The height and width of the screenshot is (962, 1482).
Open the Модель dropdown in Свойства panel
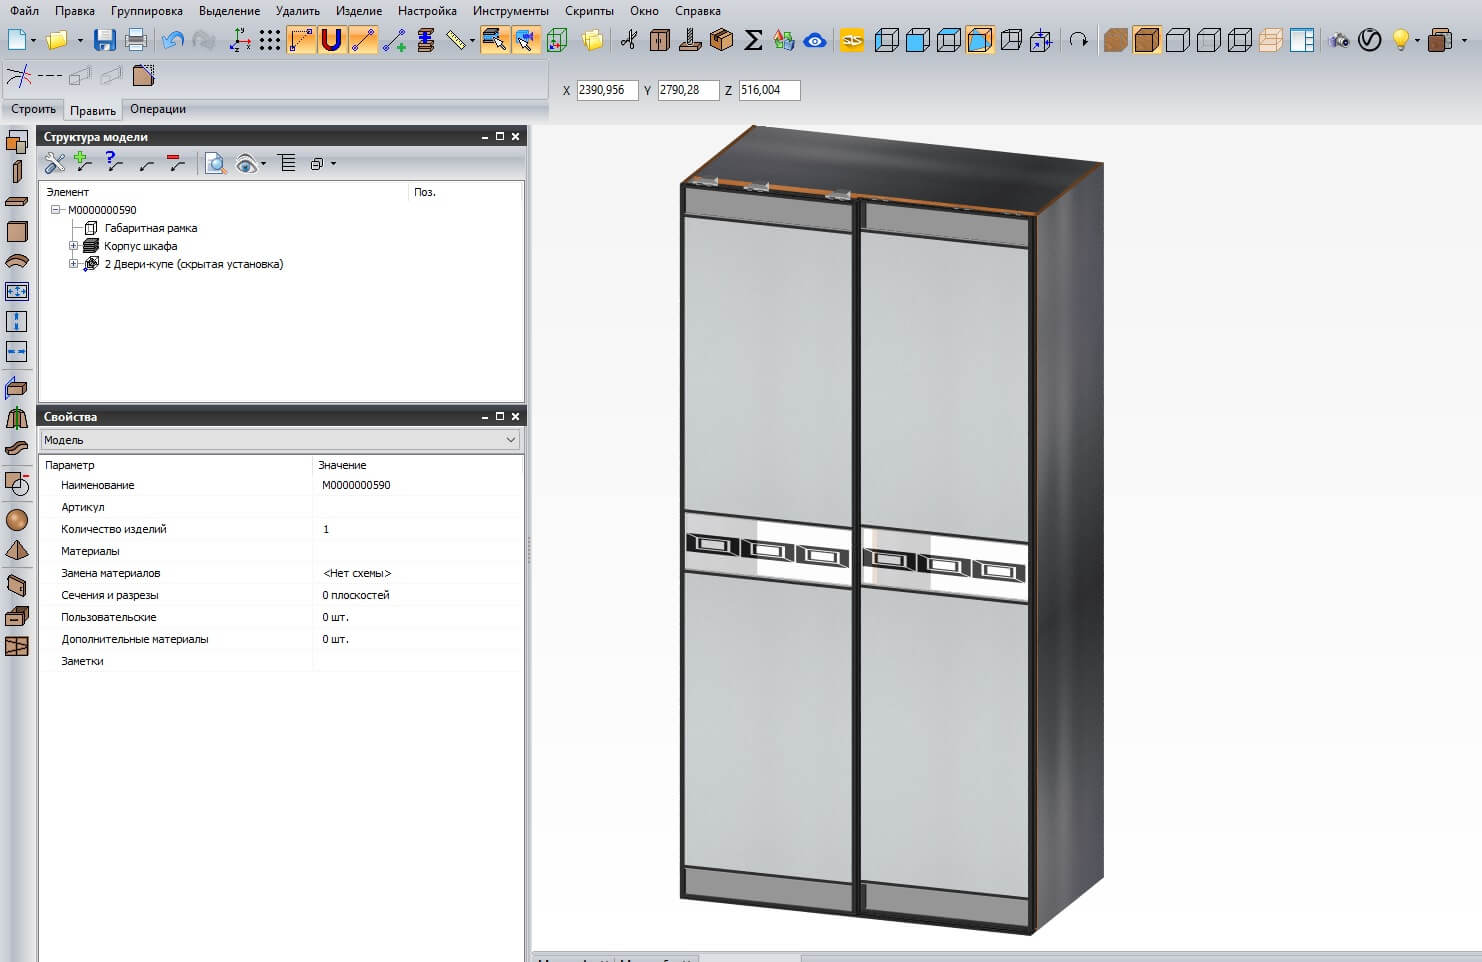pyautogui.click(x=510, y=440)
